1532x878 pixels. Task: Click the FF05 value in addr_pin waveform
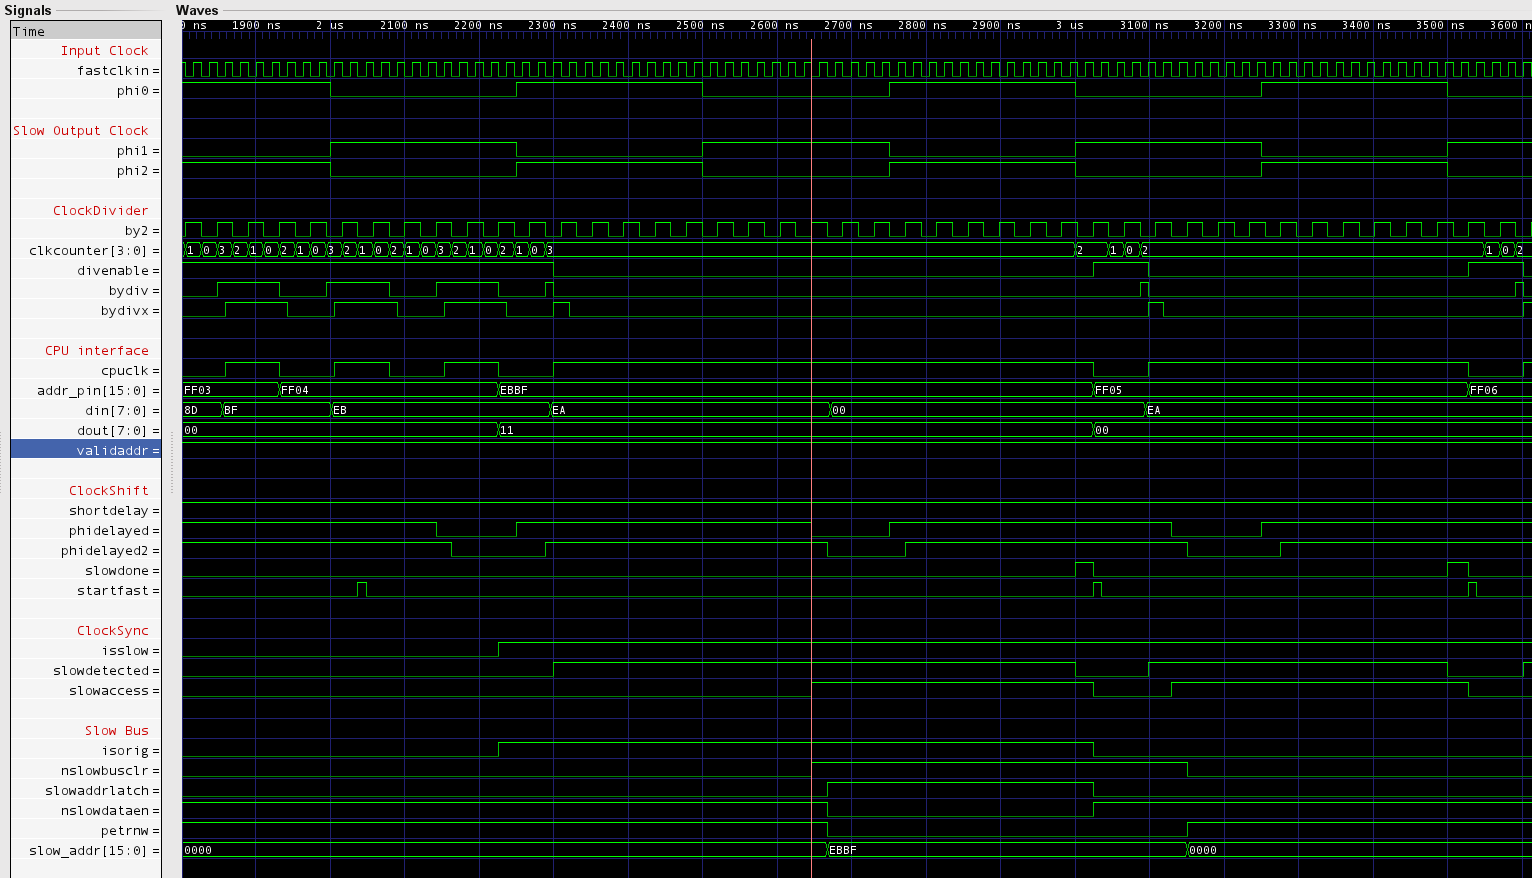point(1109,390)
